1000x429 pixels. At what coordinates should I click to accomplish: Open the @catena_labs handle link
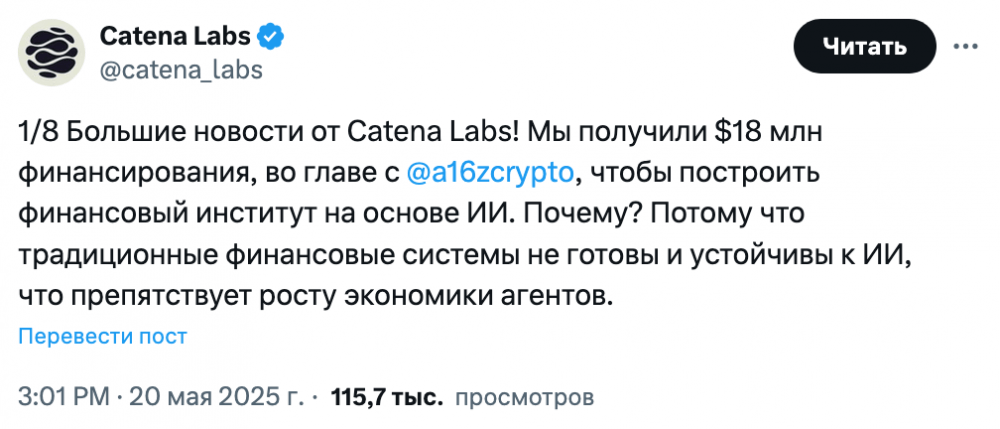(181, 70)
